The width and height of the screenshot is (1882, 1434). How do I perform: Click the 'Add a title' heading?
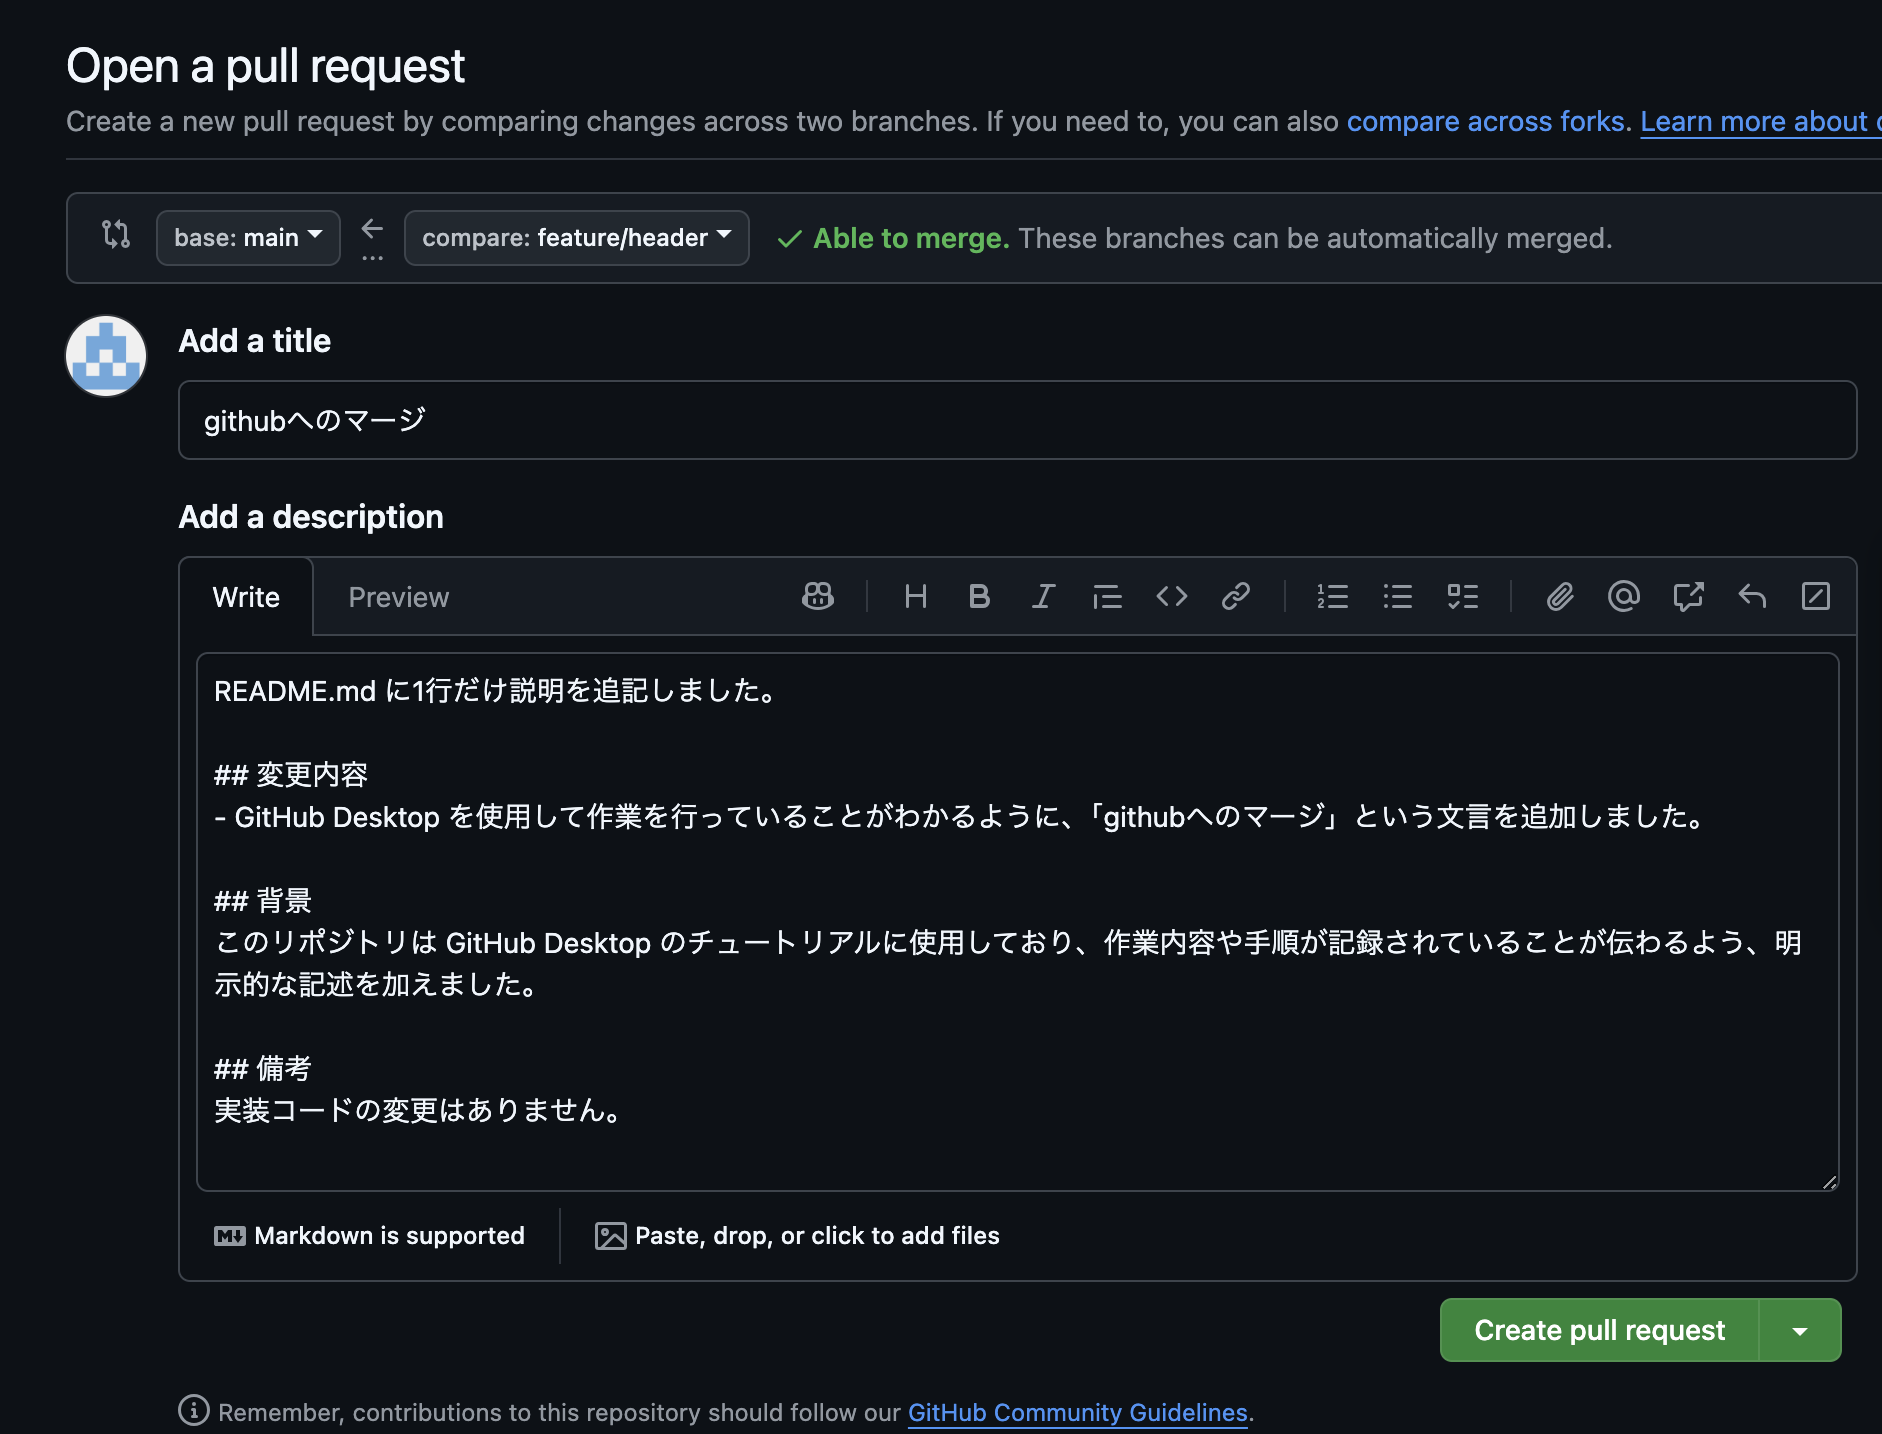pyautogui.click(x=255, y=341)
